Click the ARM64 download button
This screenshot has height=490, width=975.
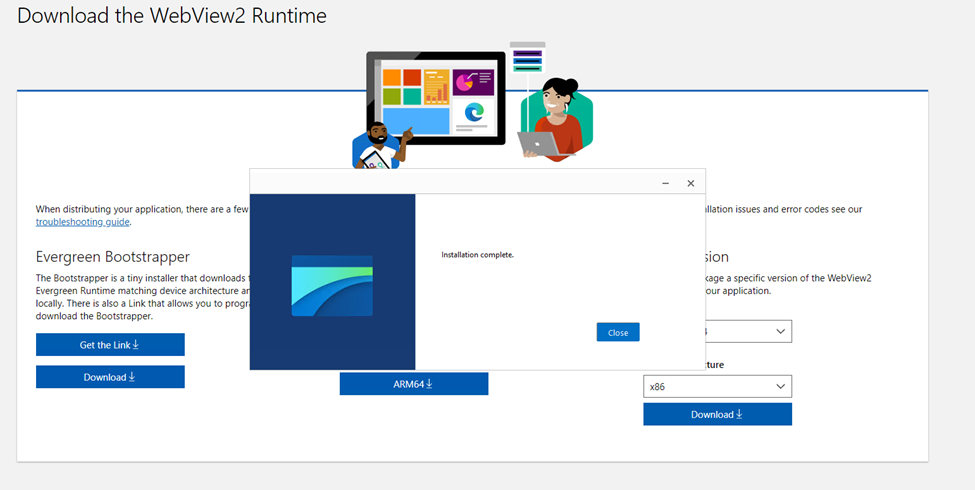click(413, 384)
